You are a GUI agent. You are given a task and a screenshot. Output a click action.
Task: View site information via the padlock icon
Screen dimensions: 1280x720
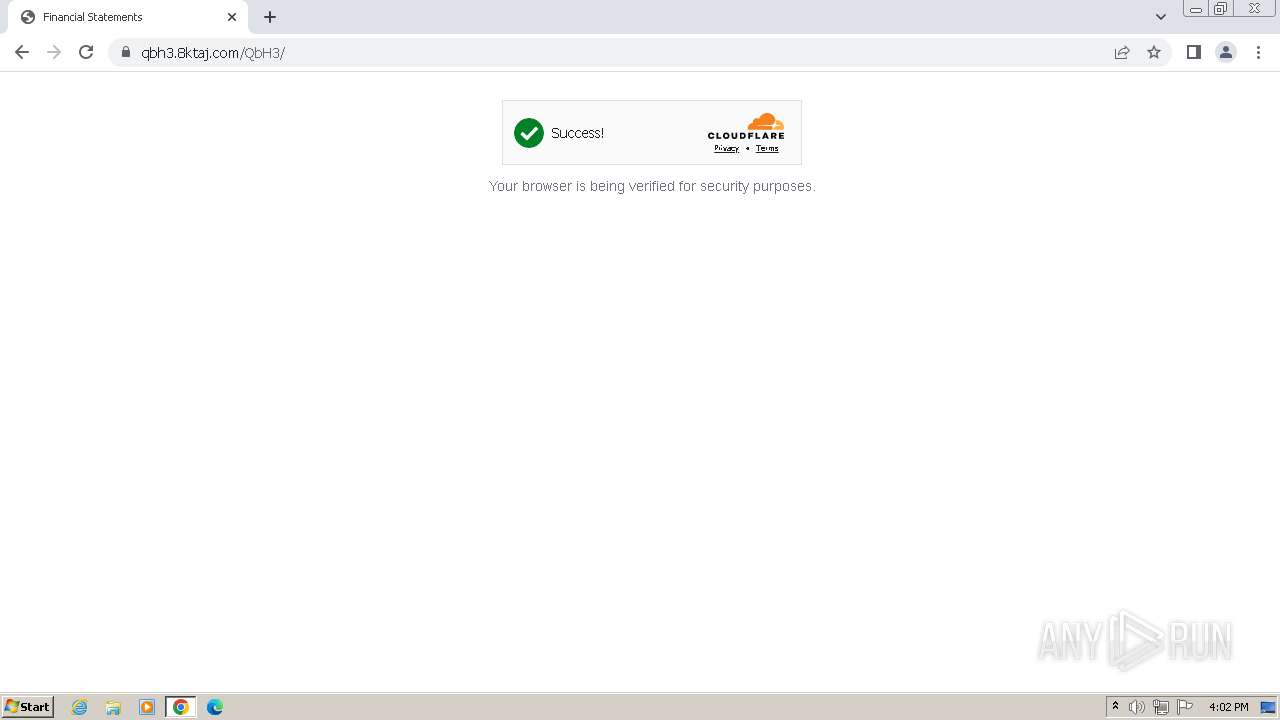[x=125, y=52]
